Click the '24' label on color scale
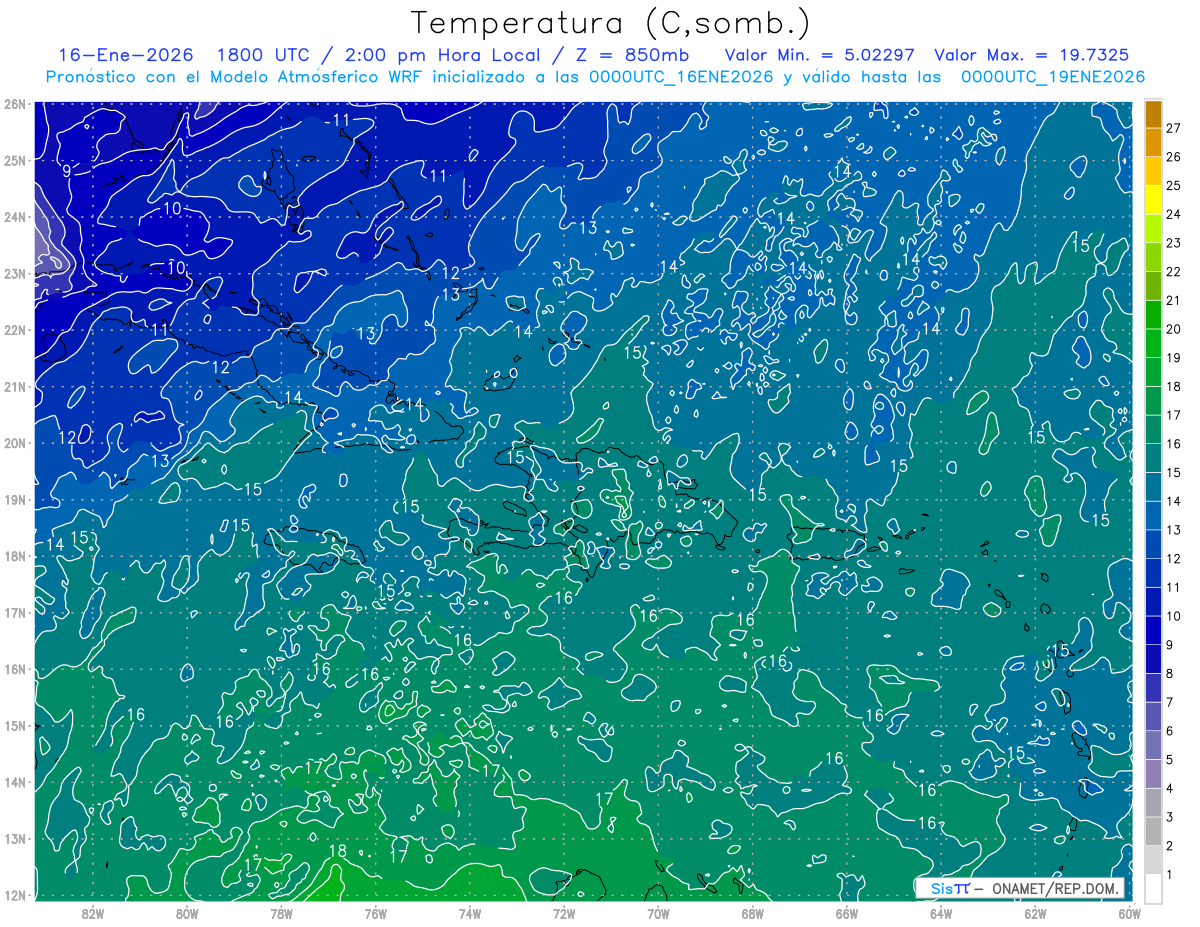The height and width of the screenshot is (927, 1200). click(1173, 214)
